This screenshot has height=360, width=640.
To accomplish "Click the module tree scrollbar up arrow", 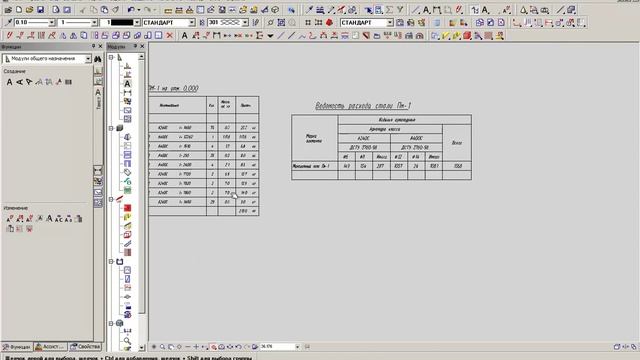I will click(142, 57).
